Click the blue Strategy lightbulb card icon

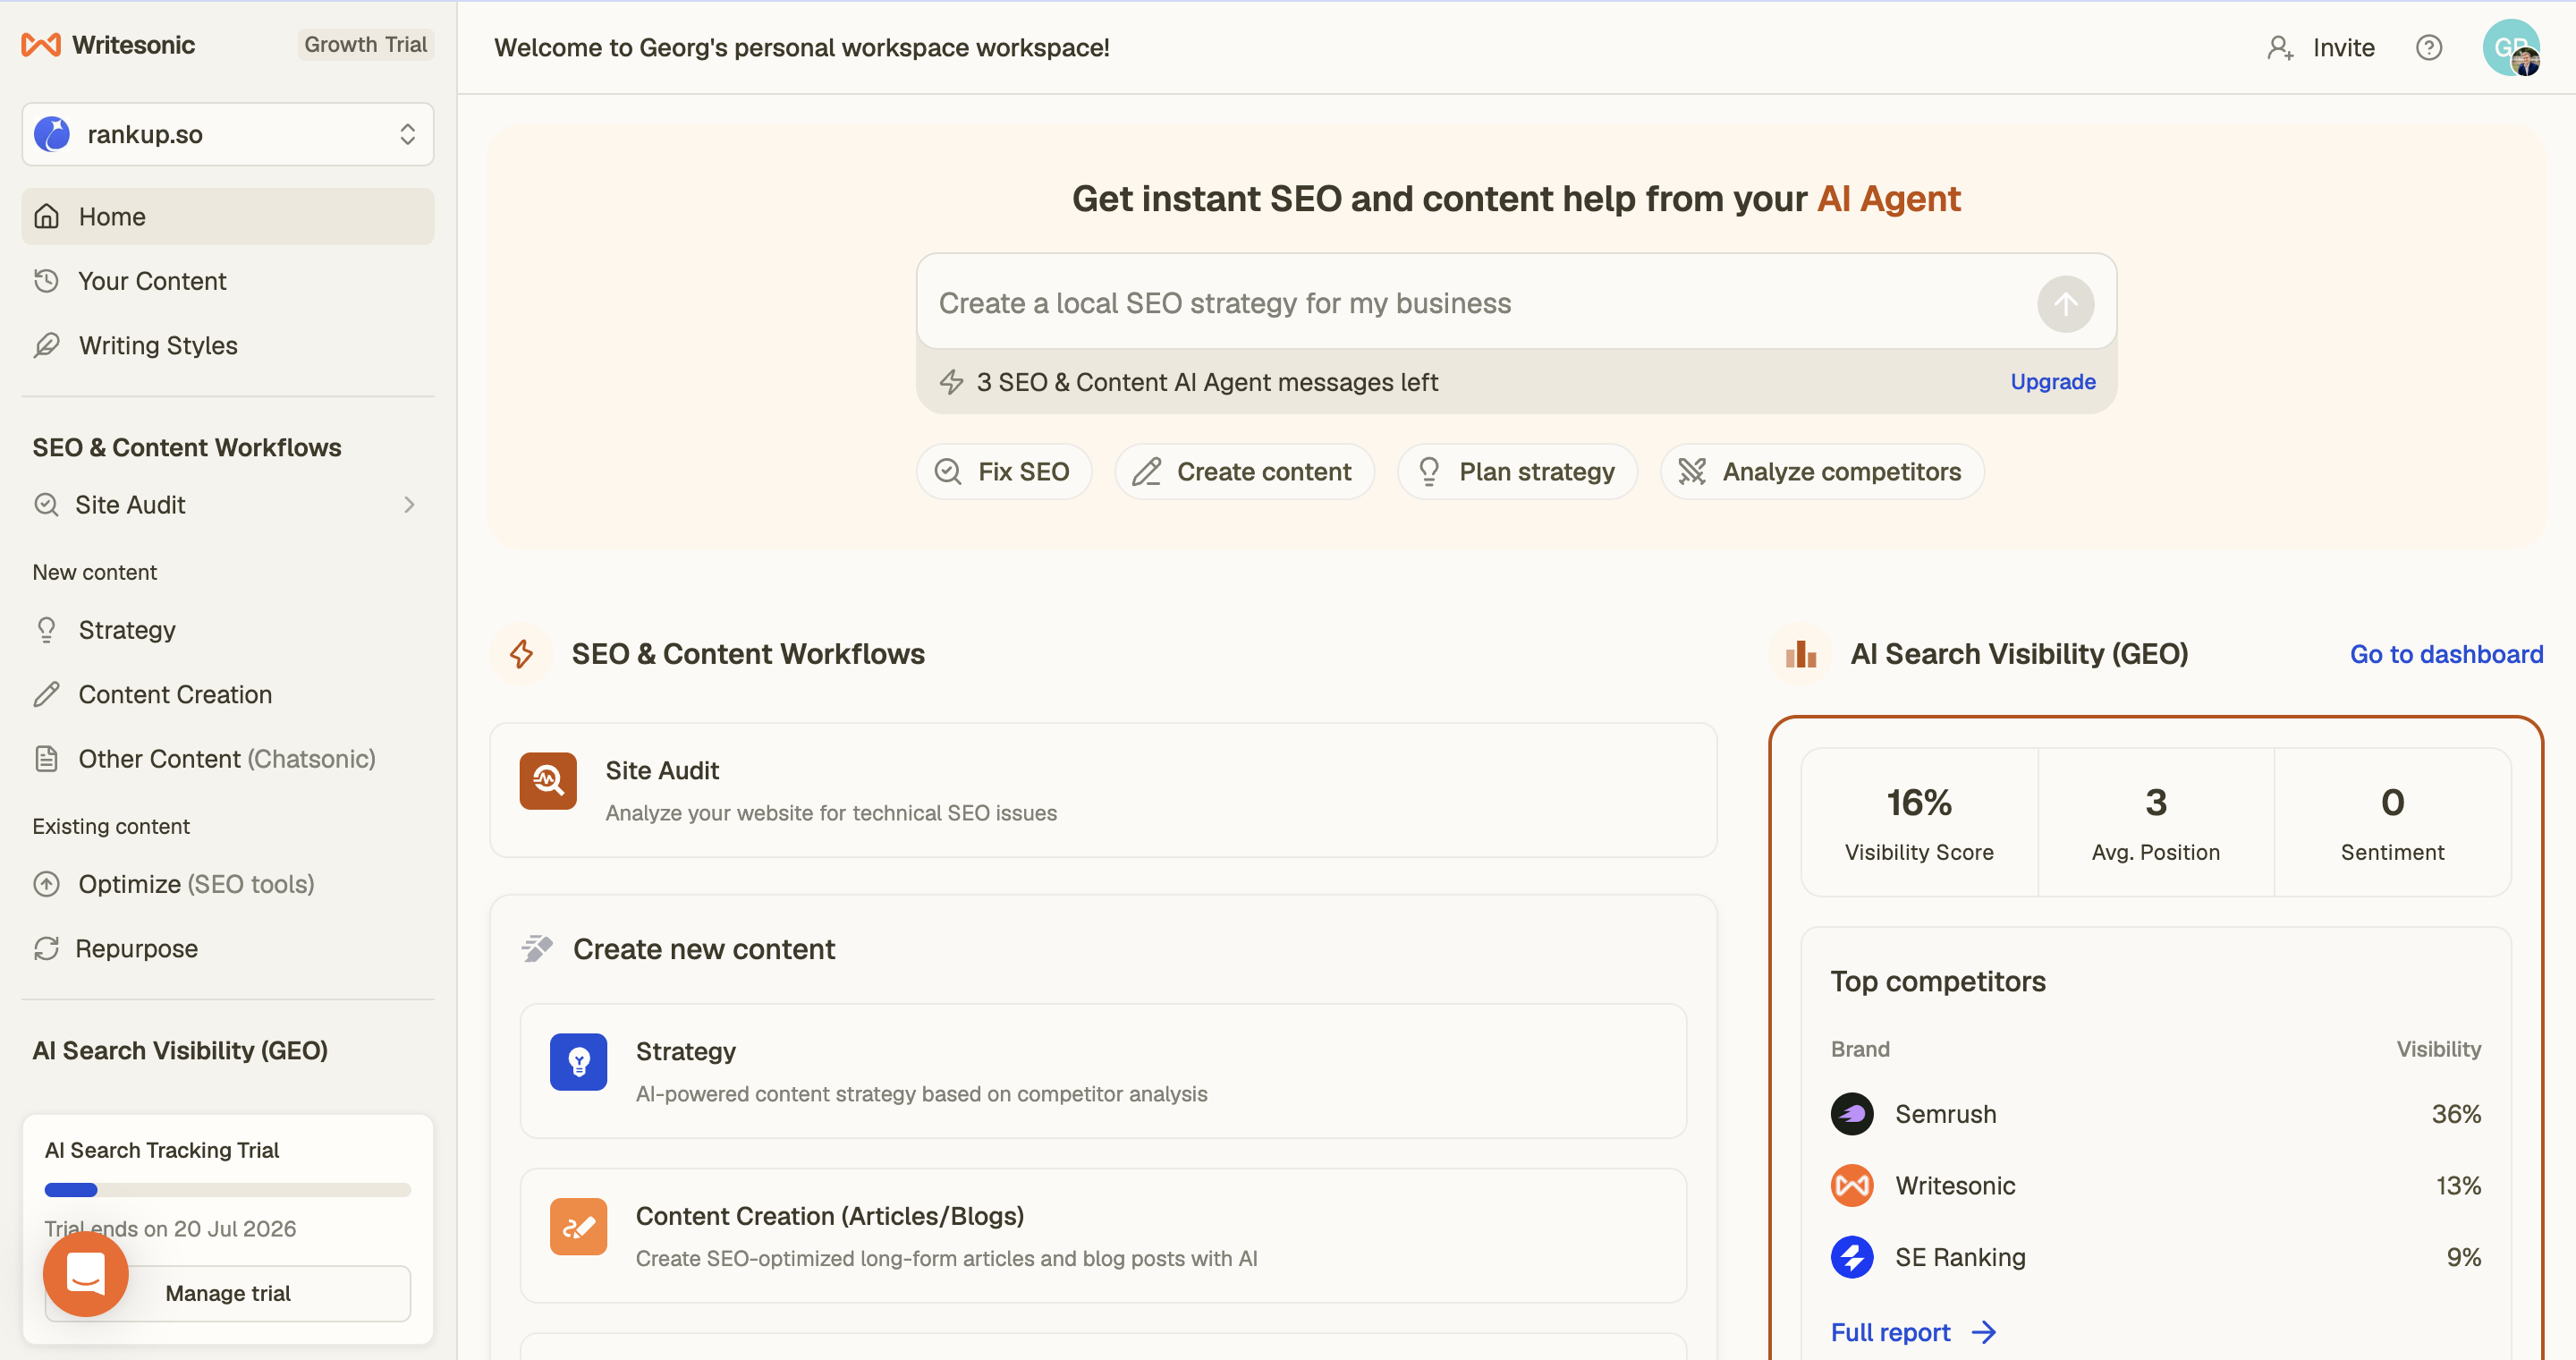(x=578, y=1062)
